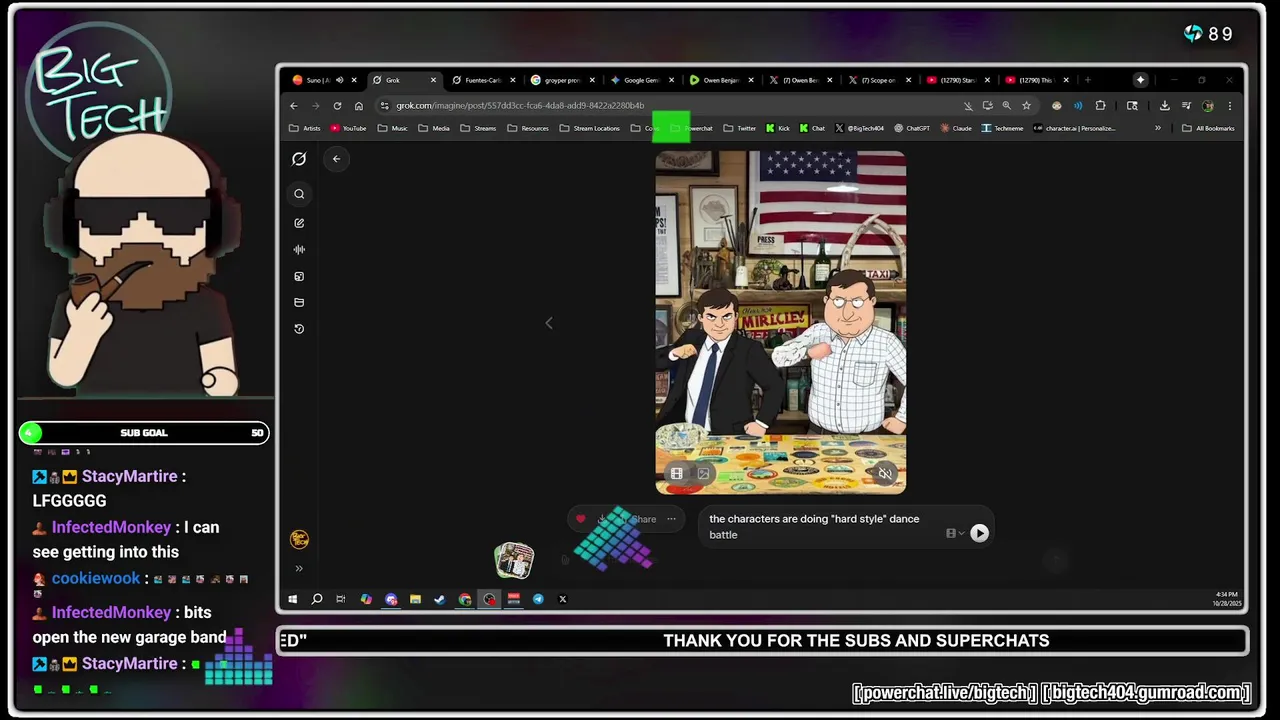
Task: Open voice mode waveform icon
Action: (299, 250)
